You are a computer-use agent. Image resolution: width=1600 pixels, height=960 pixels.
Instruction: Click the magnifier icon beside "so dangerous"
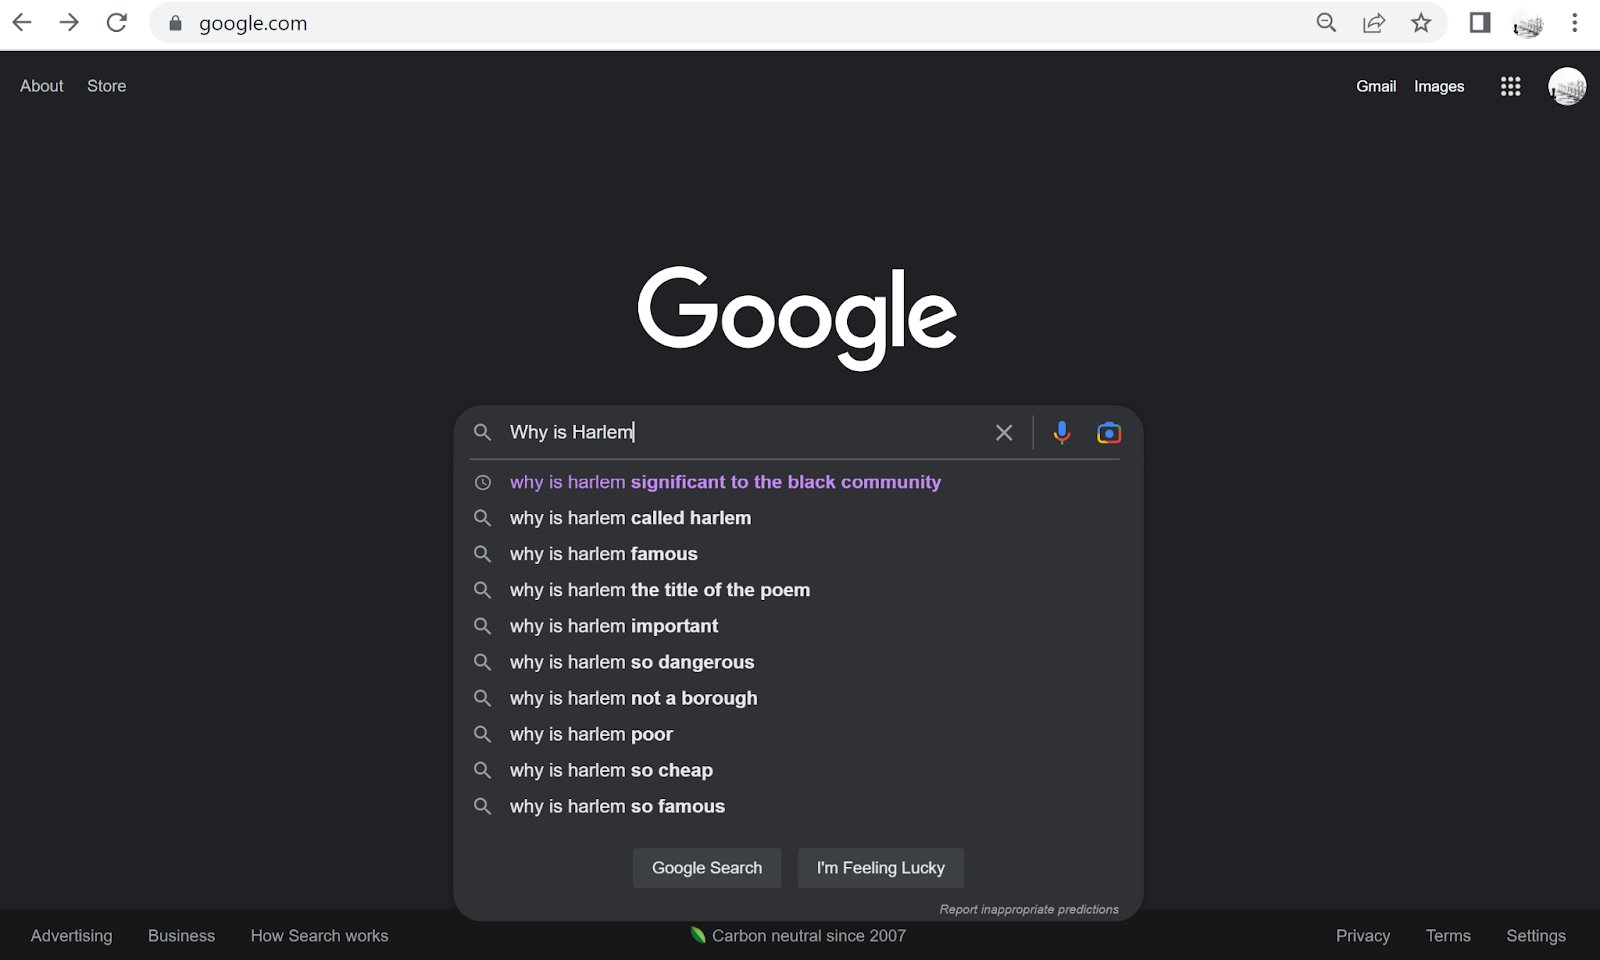[x=482, y=662]
